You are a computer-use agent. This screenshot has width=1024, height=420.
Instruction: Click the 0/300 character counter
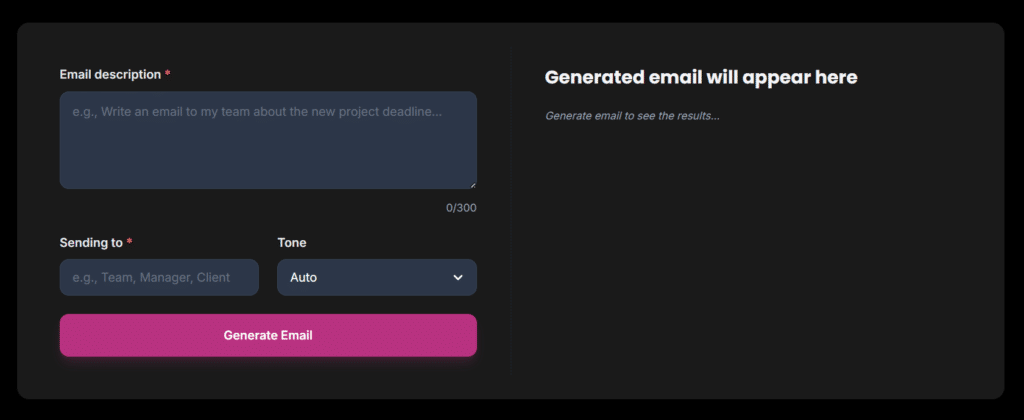click(x=461, y=208)
